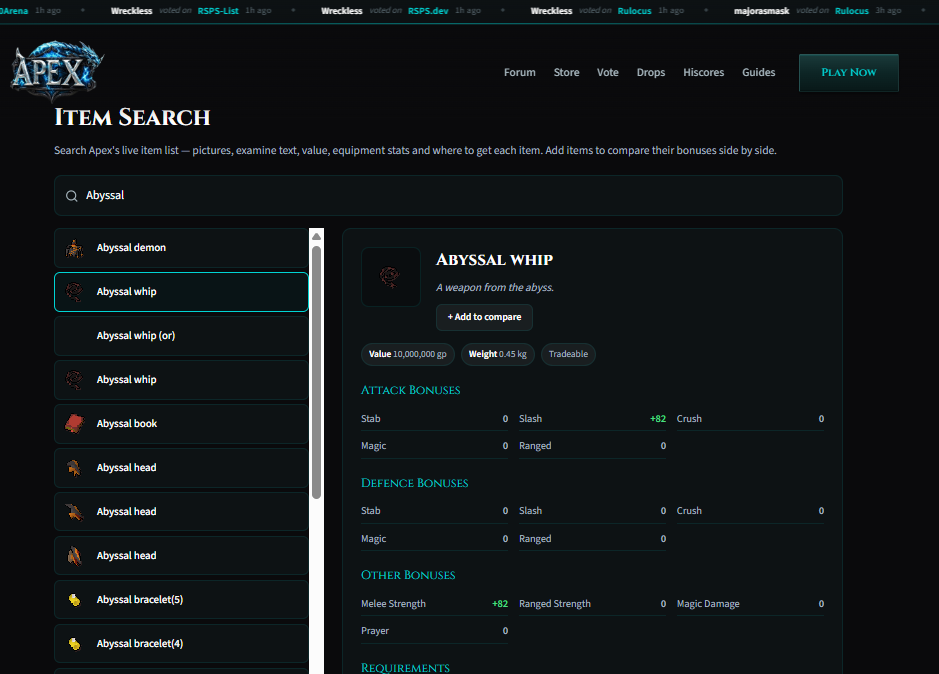This screenshot has width=939, height=674.
Task: Click the 'A weapon from the abyss.' text
Action: 495,288
